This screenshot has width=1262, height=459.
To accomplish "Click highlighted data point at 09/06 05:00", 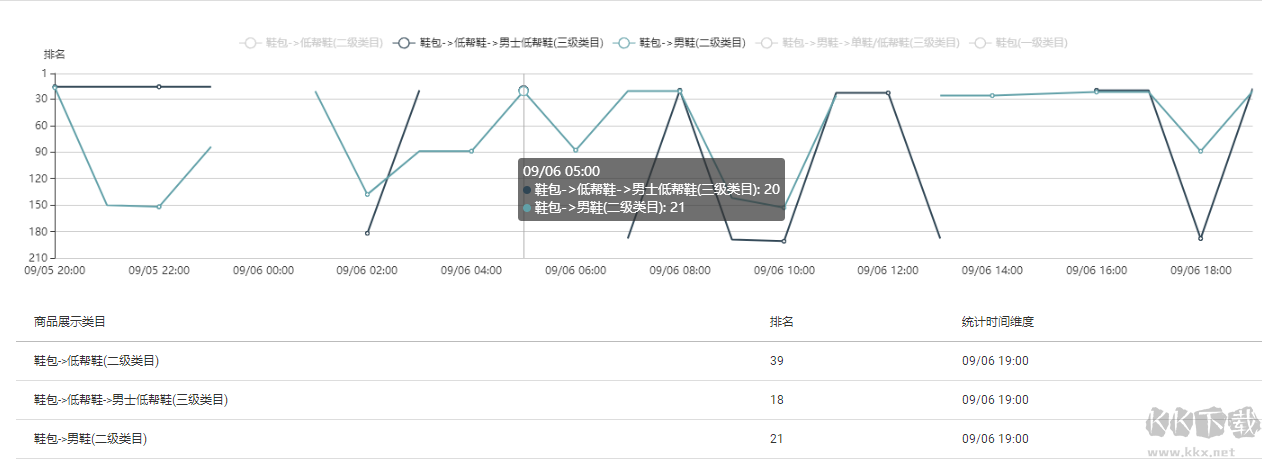I will click(524, 91).
